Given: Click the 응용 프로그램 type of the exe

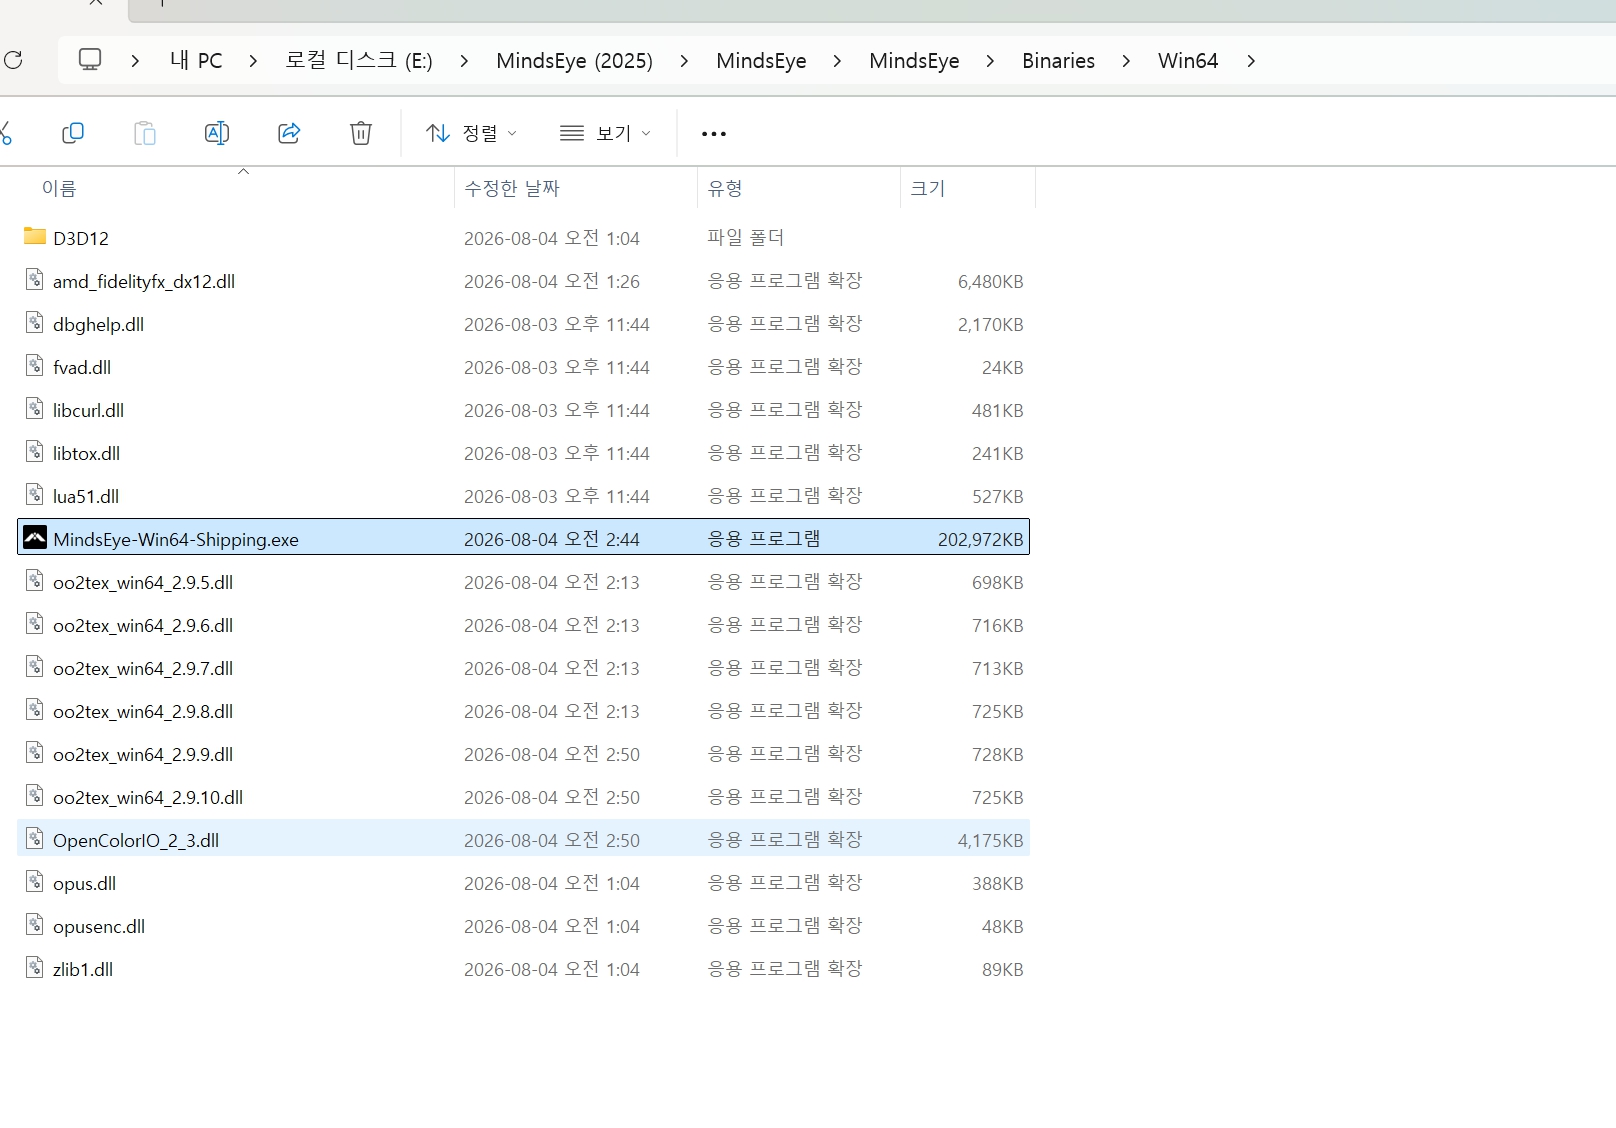Looking at the screenshot, I should coord(764,538).
